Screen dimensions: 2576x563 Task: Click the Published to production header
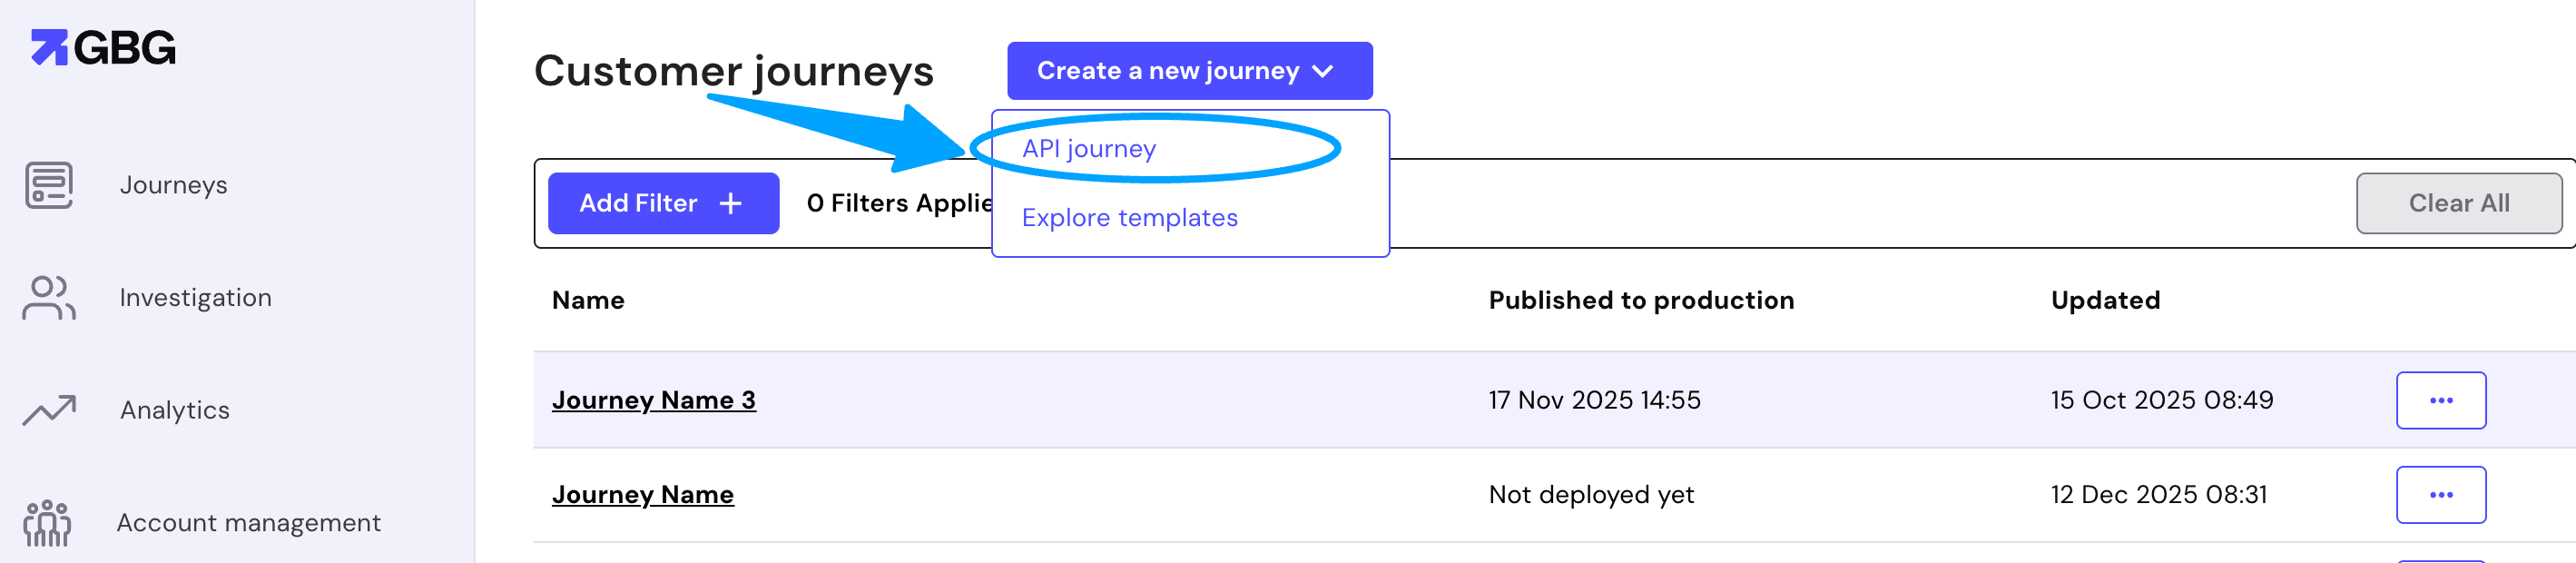click(x=1641, y=299)
